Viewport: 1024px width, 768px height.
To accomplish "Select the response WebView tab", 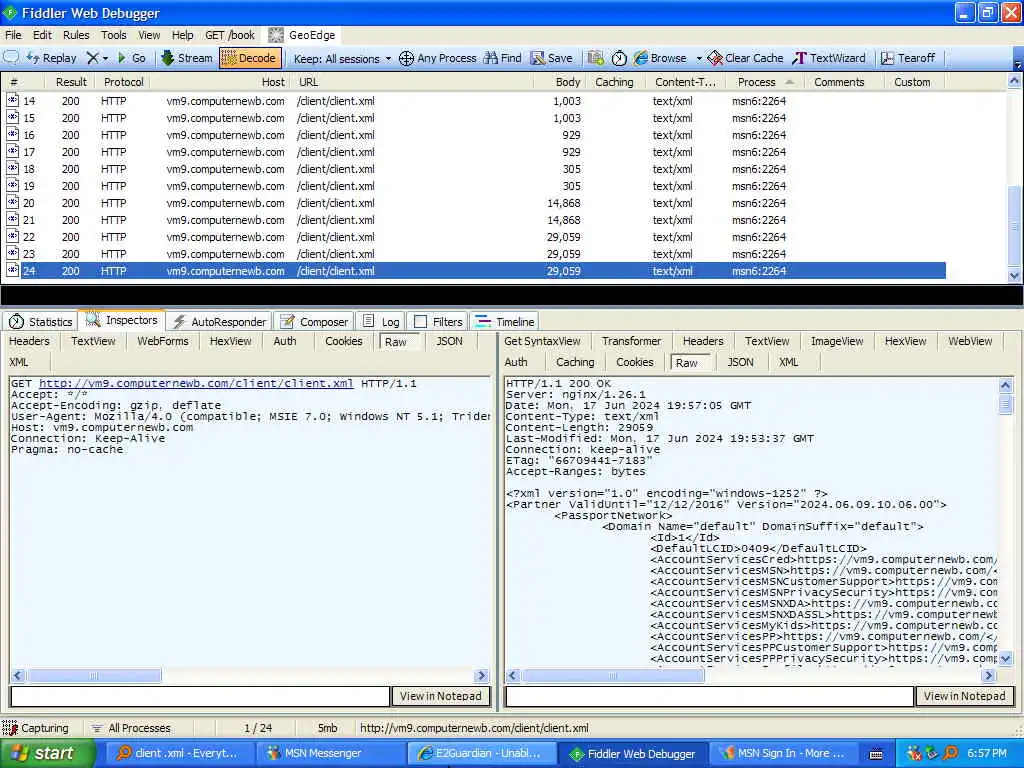I will coord(970,341).
